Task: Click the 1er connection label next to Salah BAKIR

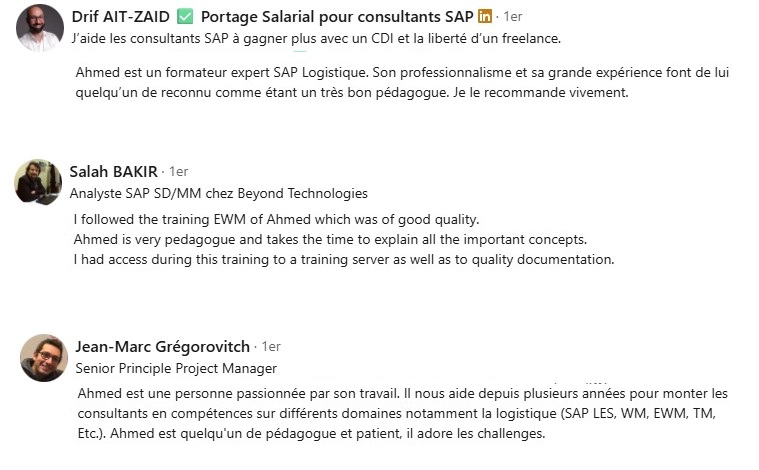Action: pos(178,172)
